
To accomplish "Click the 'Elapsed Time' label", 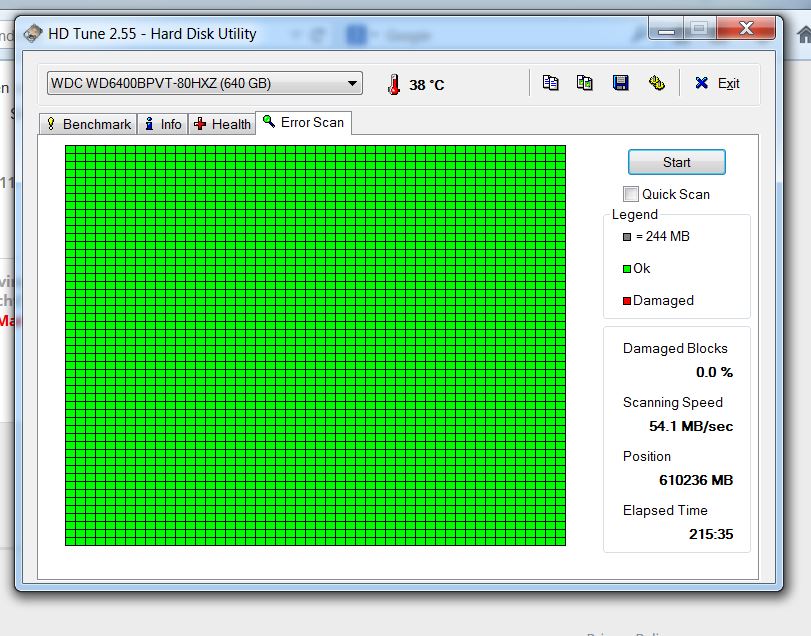I will click(x=665, y=510).
